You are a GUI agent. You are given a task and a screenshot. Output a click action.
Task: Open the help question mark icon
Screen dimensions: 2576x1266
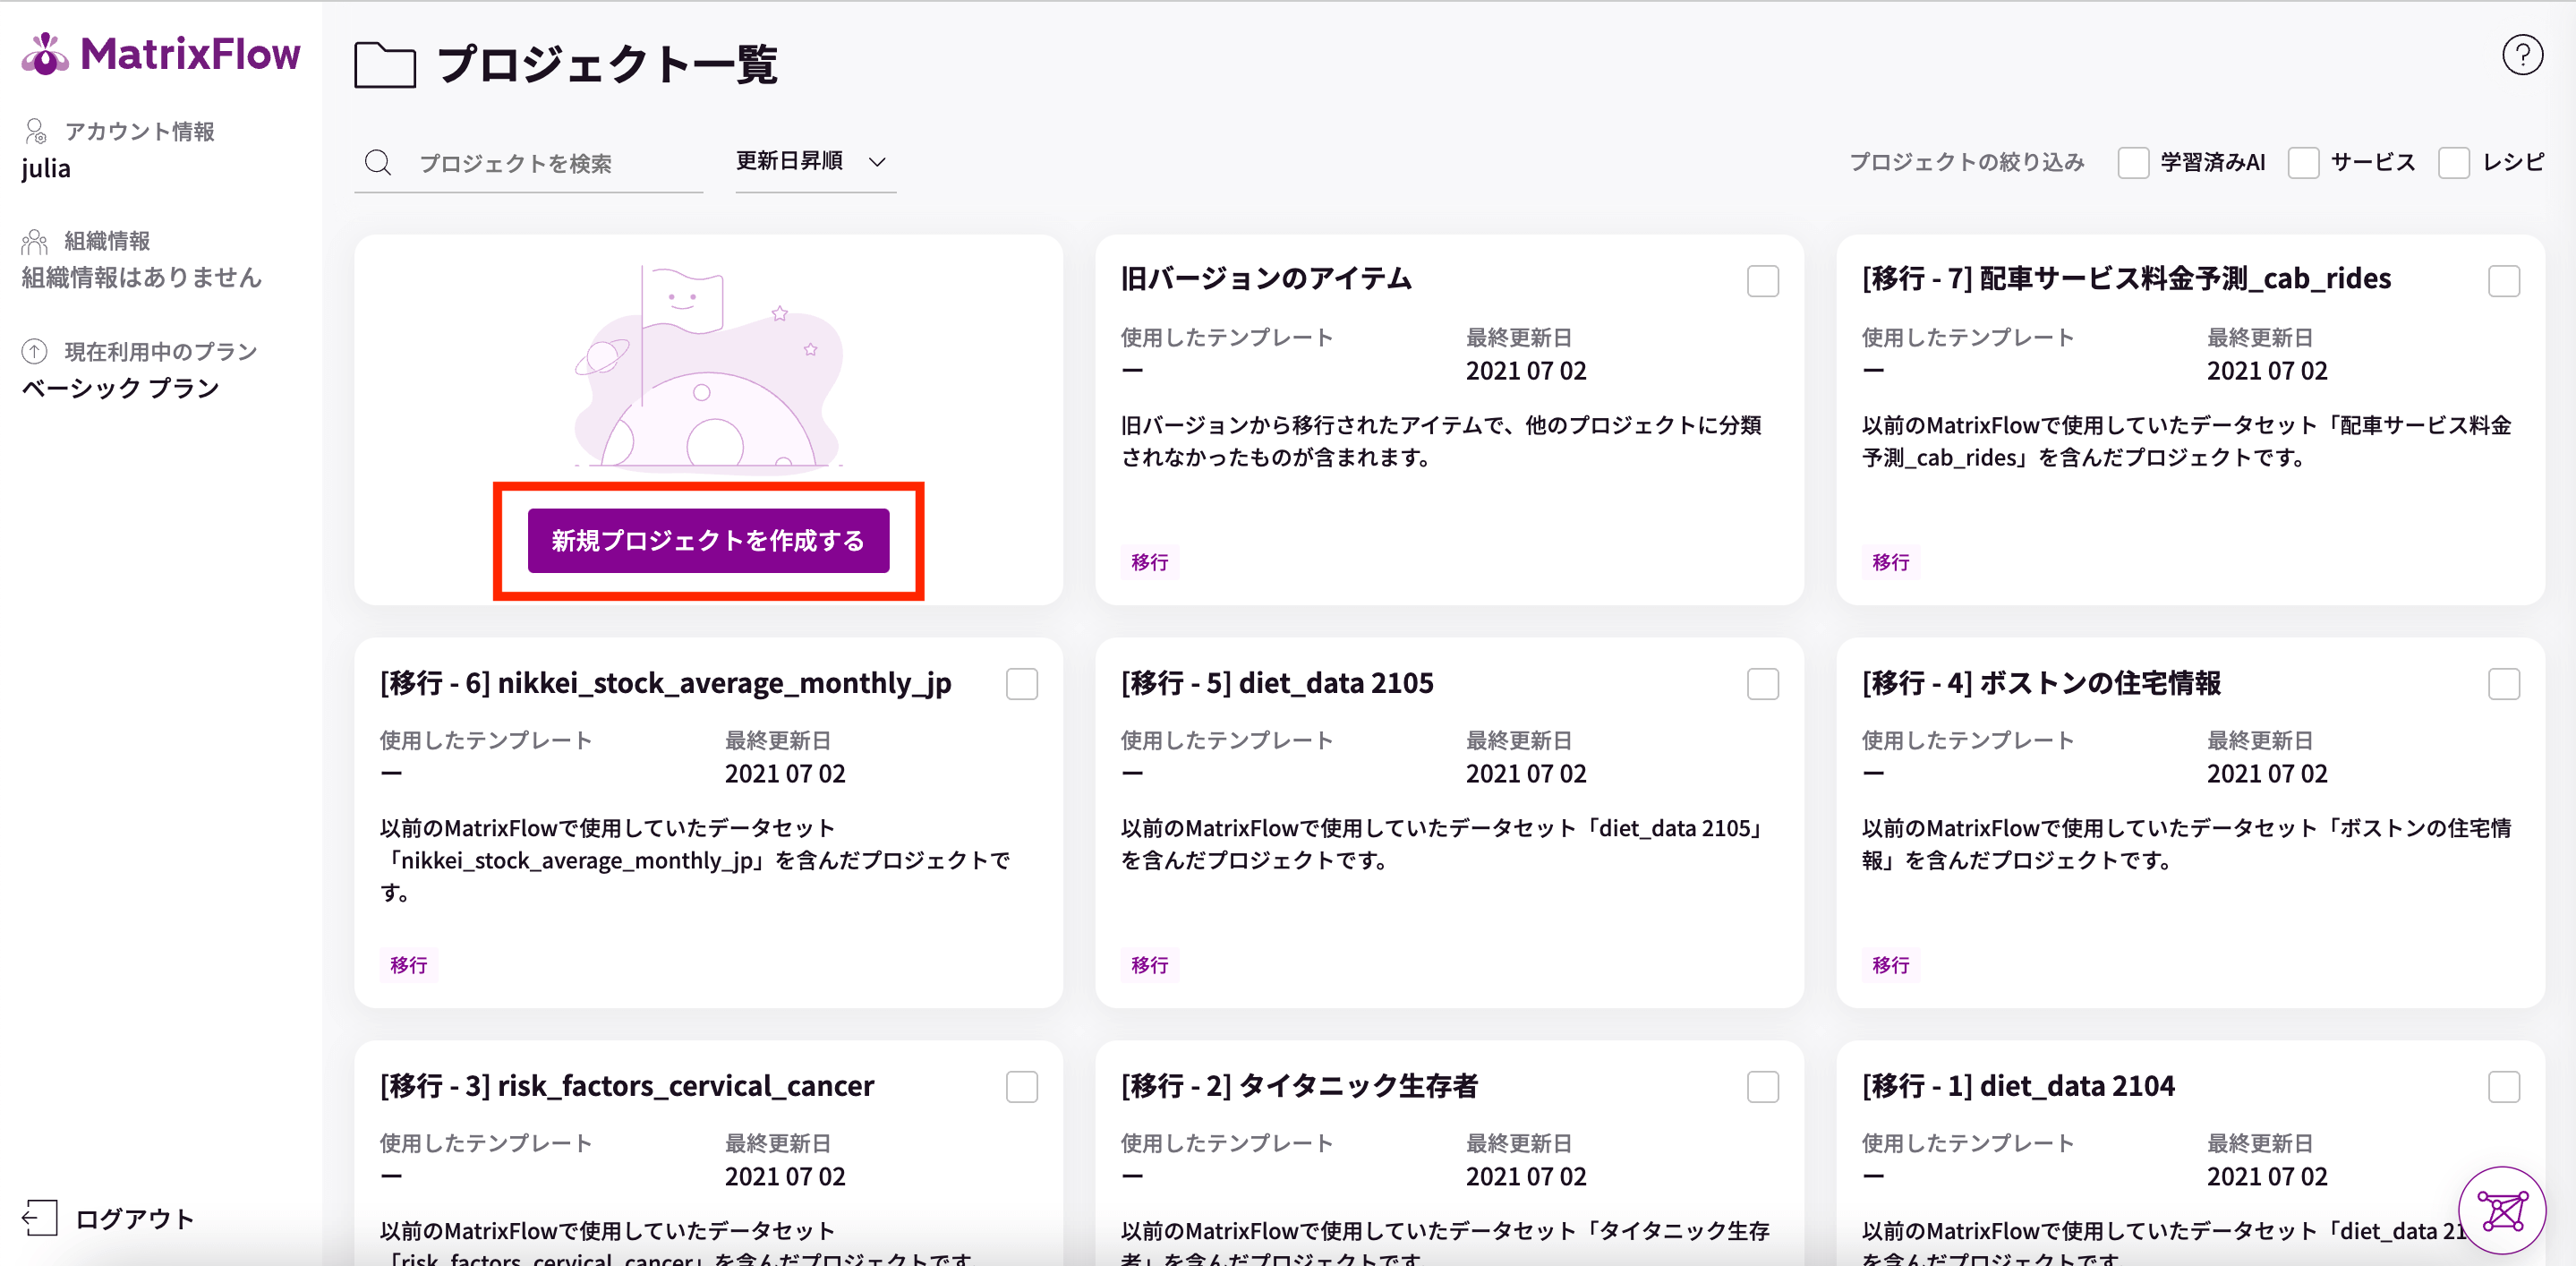click(x=2522, y=55)
